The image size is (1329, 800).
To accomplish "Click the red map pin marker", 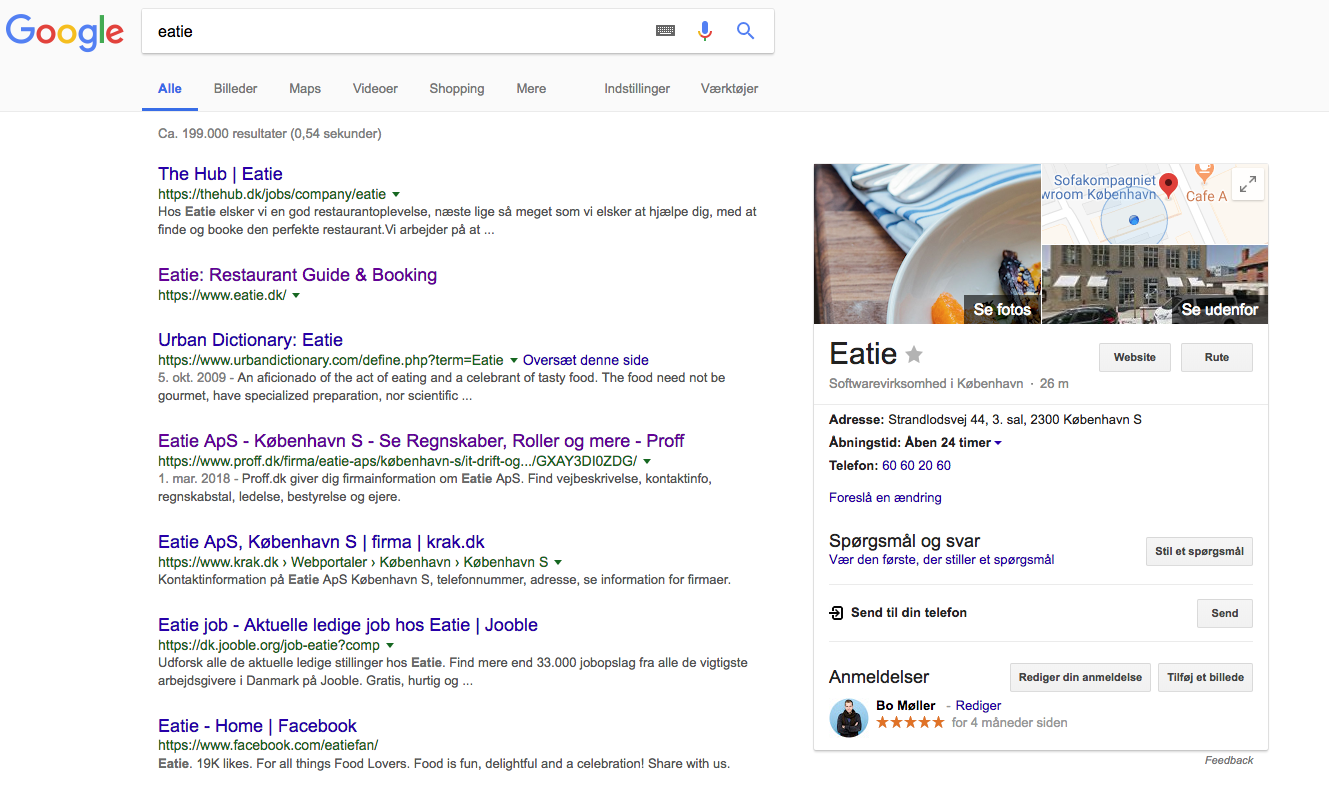I will pos(1168,184).
